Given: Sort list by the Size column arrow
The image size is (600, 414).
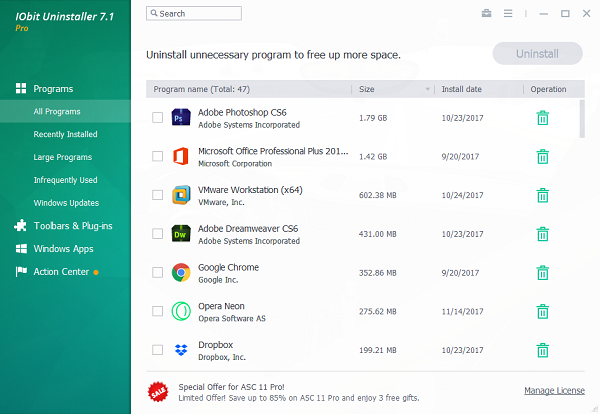Looking at the screenshot, I should coord(428,89).
